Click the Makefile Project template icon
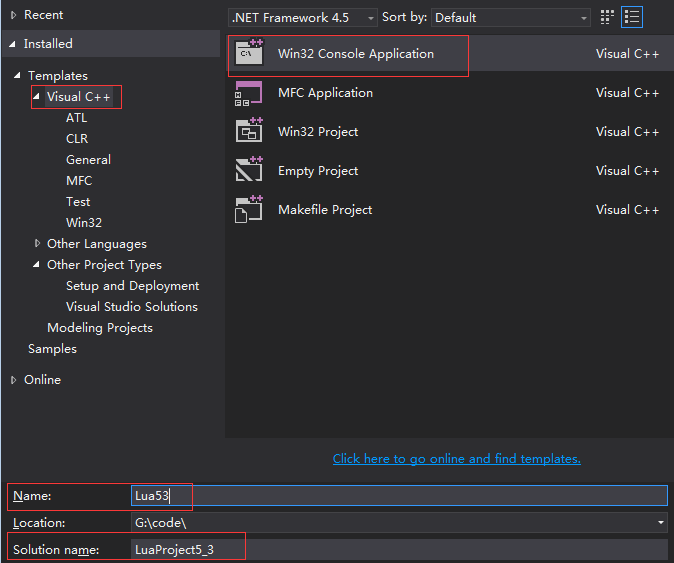Screen dimensions: 674x563 [248, 210]
